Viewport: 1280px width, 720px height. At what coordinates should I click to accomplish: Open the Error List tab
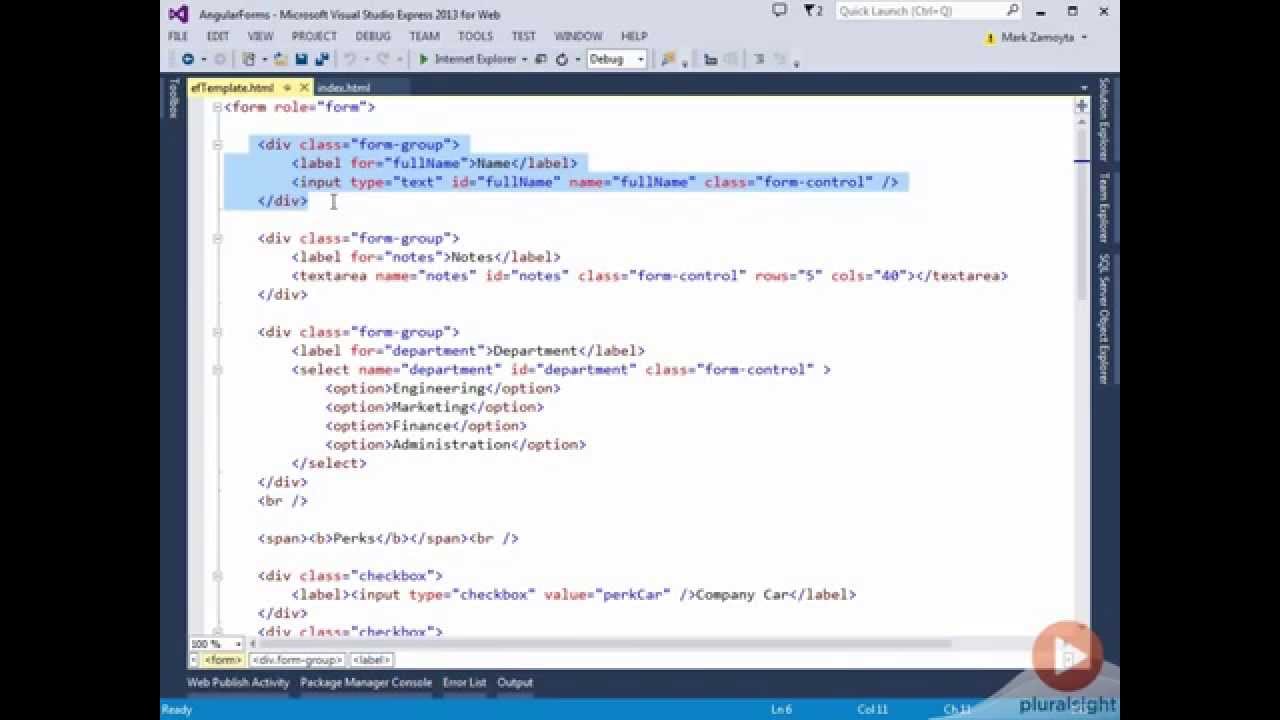coord(464,682)
